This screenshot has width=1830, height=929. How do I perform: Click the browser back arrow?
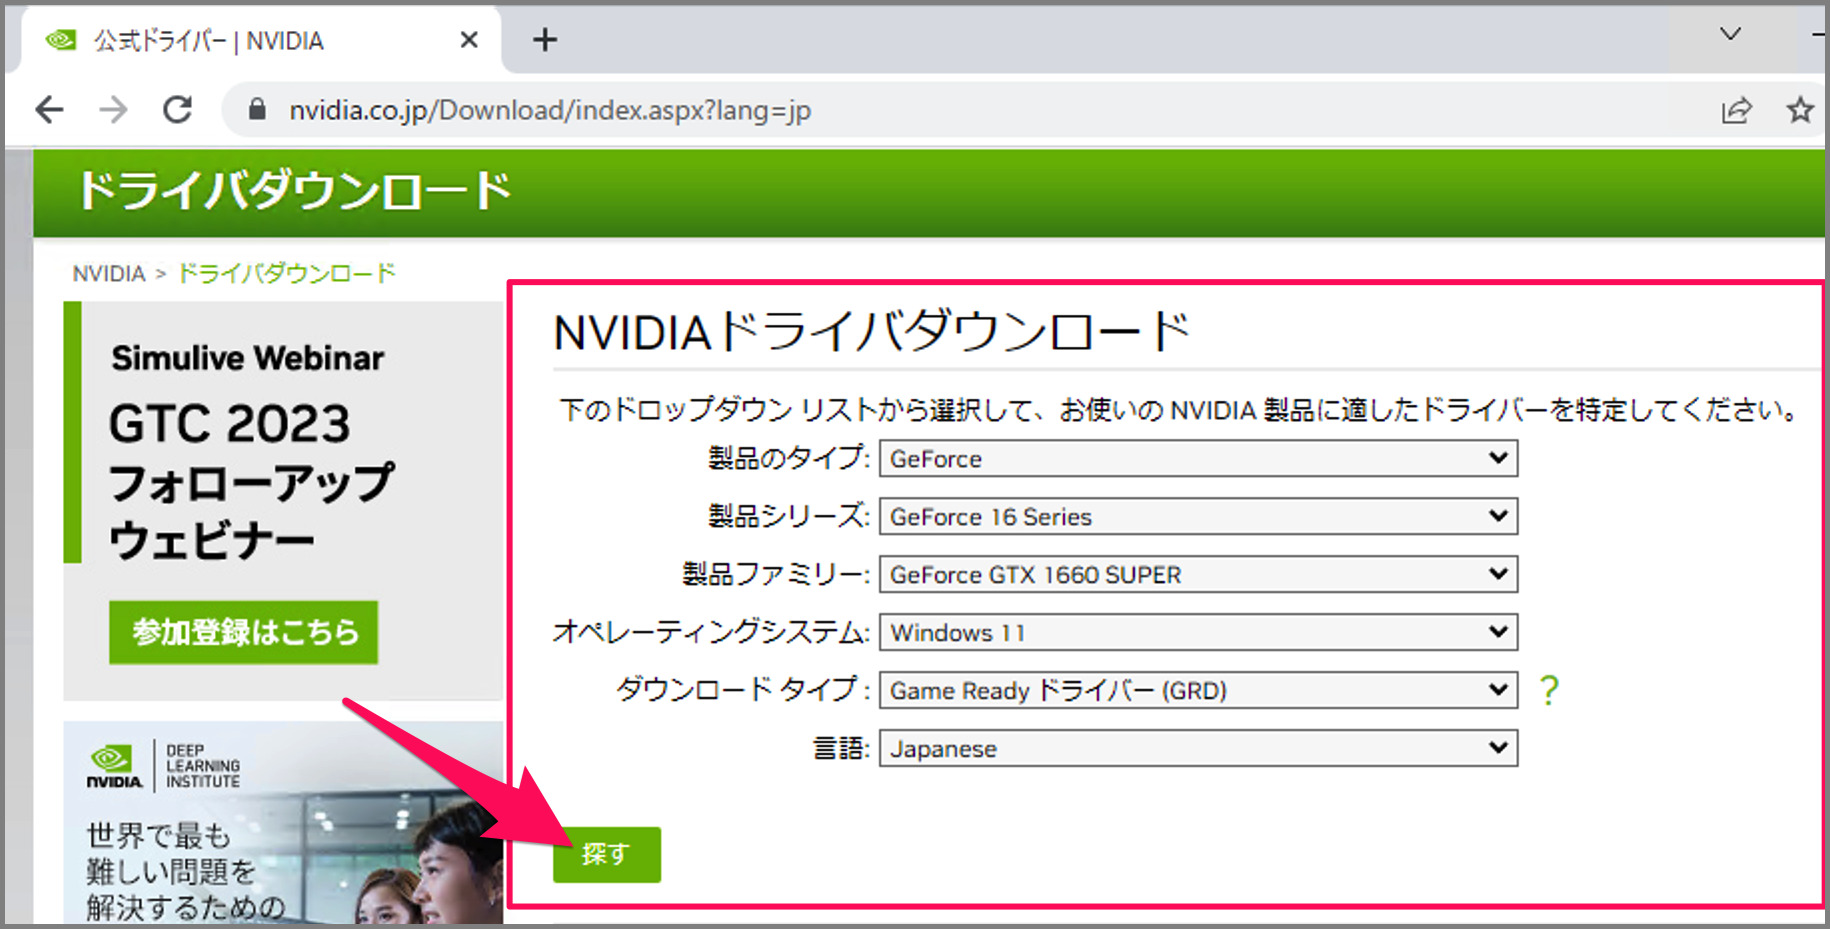click(48, 110)
